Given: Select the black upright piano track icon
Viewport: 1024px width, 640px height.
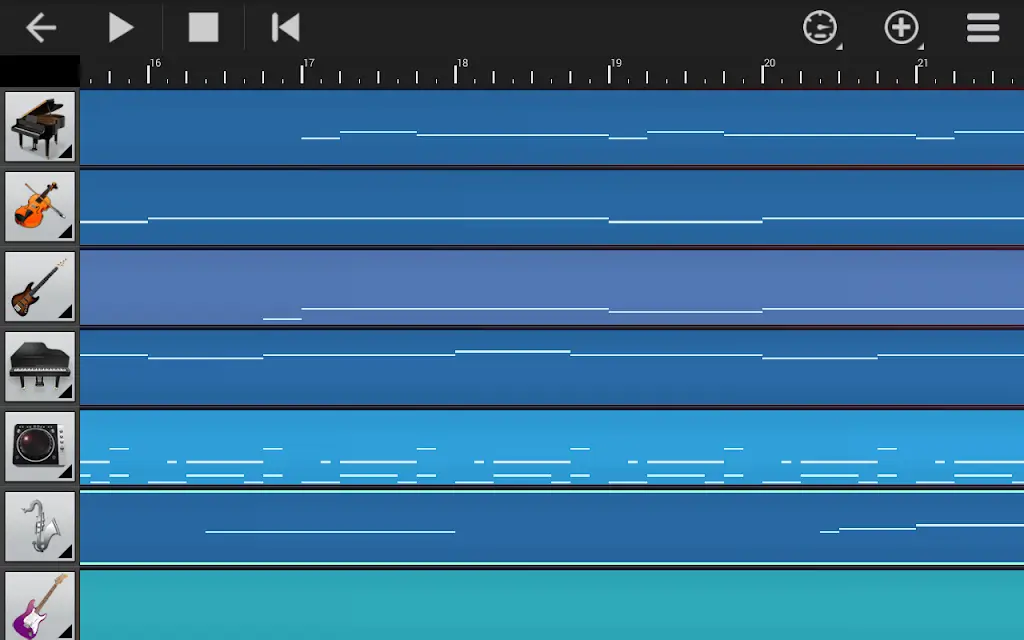Looking at the screenshot, I should [40, 366].
